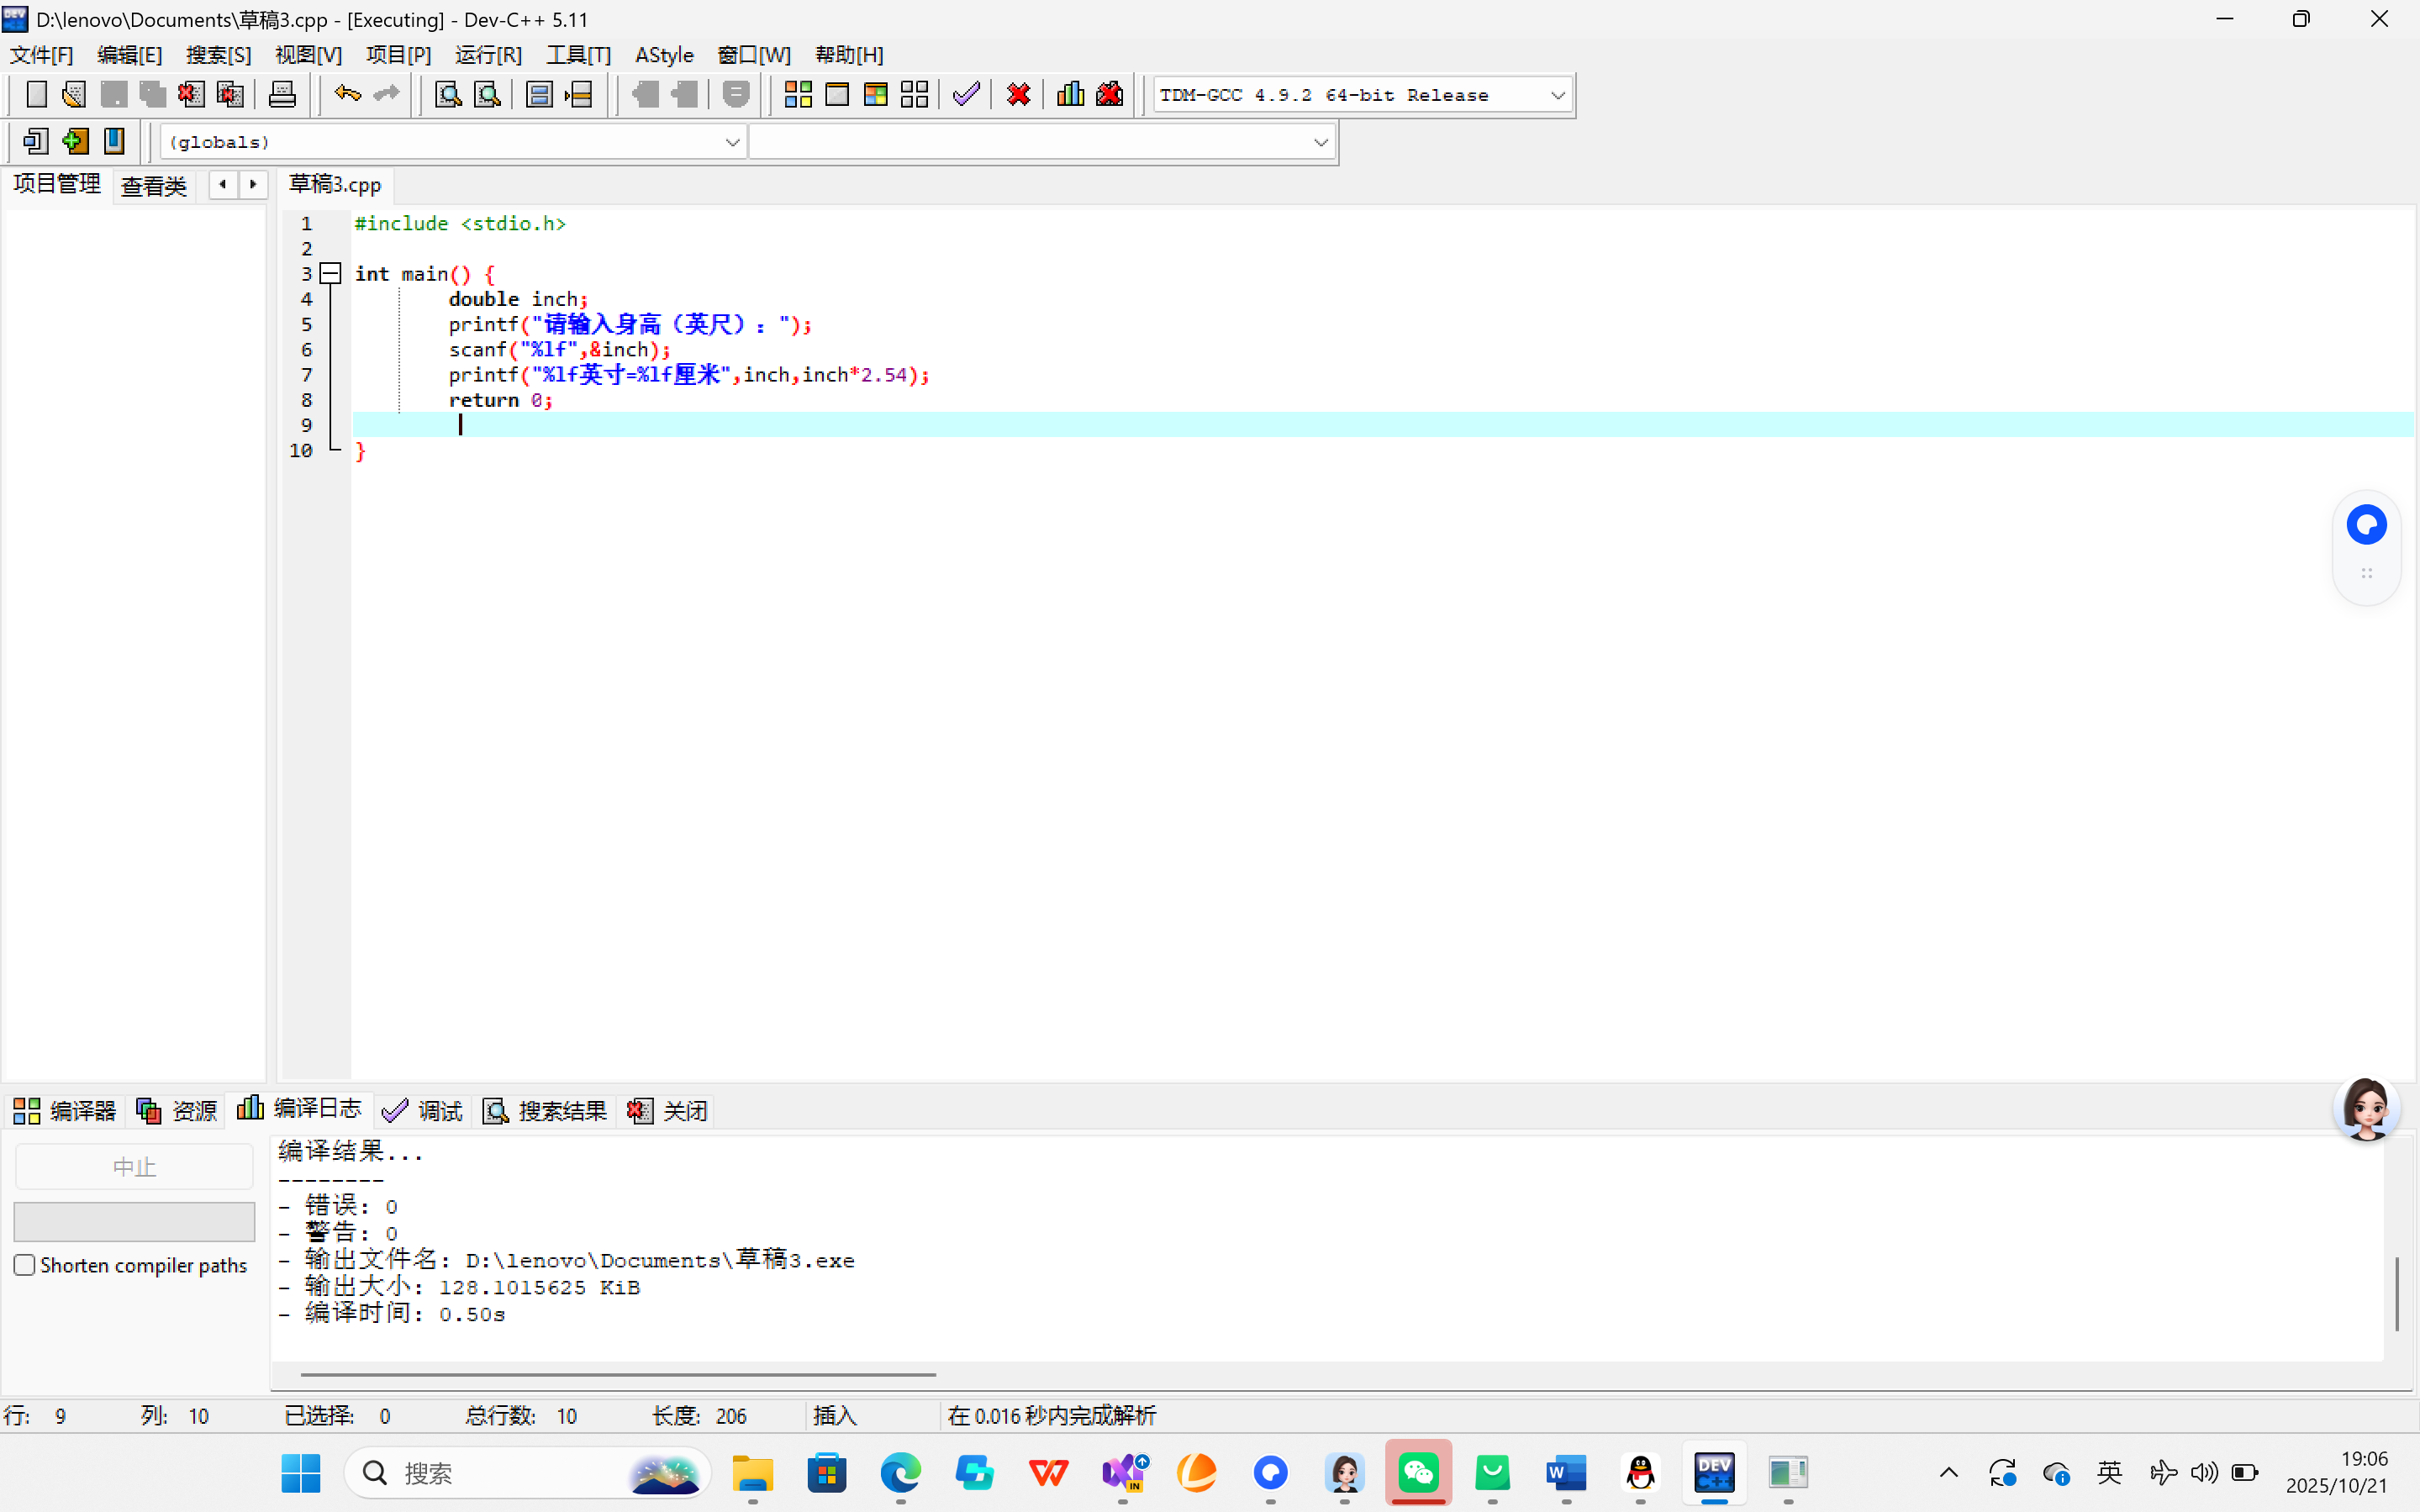
Task: Click the Compile four-squares icon
Action: tap(797, 95)
